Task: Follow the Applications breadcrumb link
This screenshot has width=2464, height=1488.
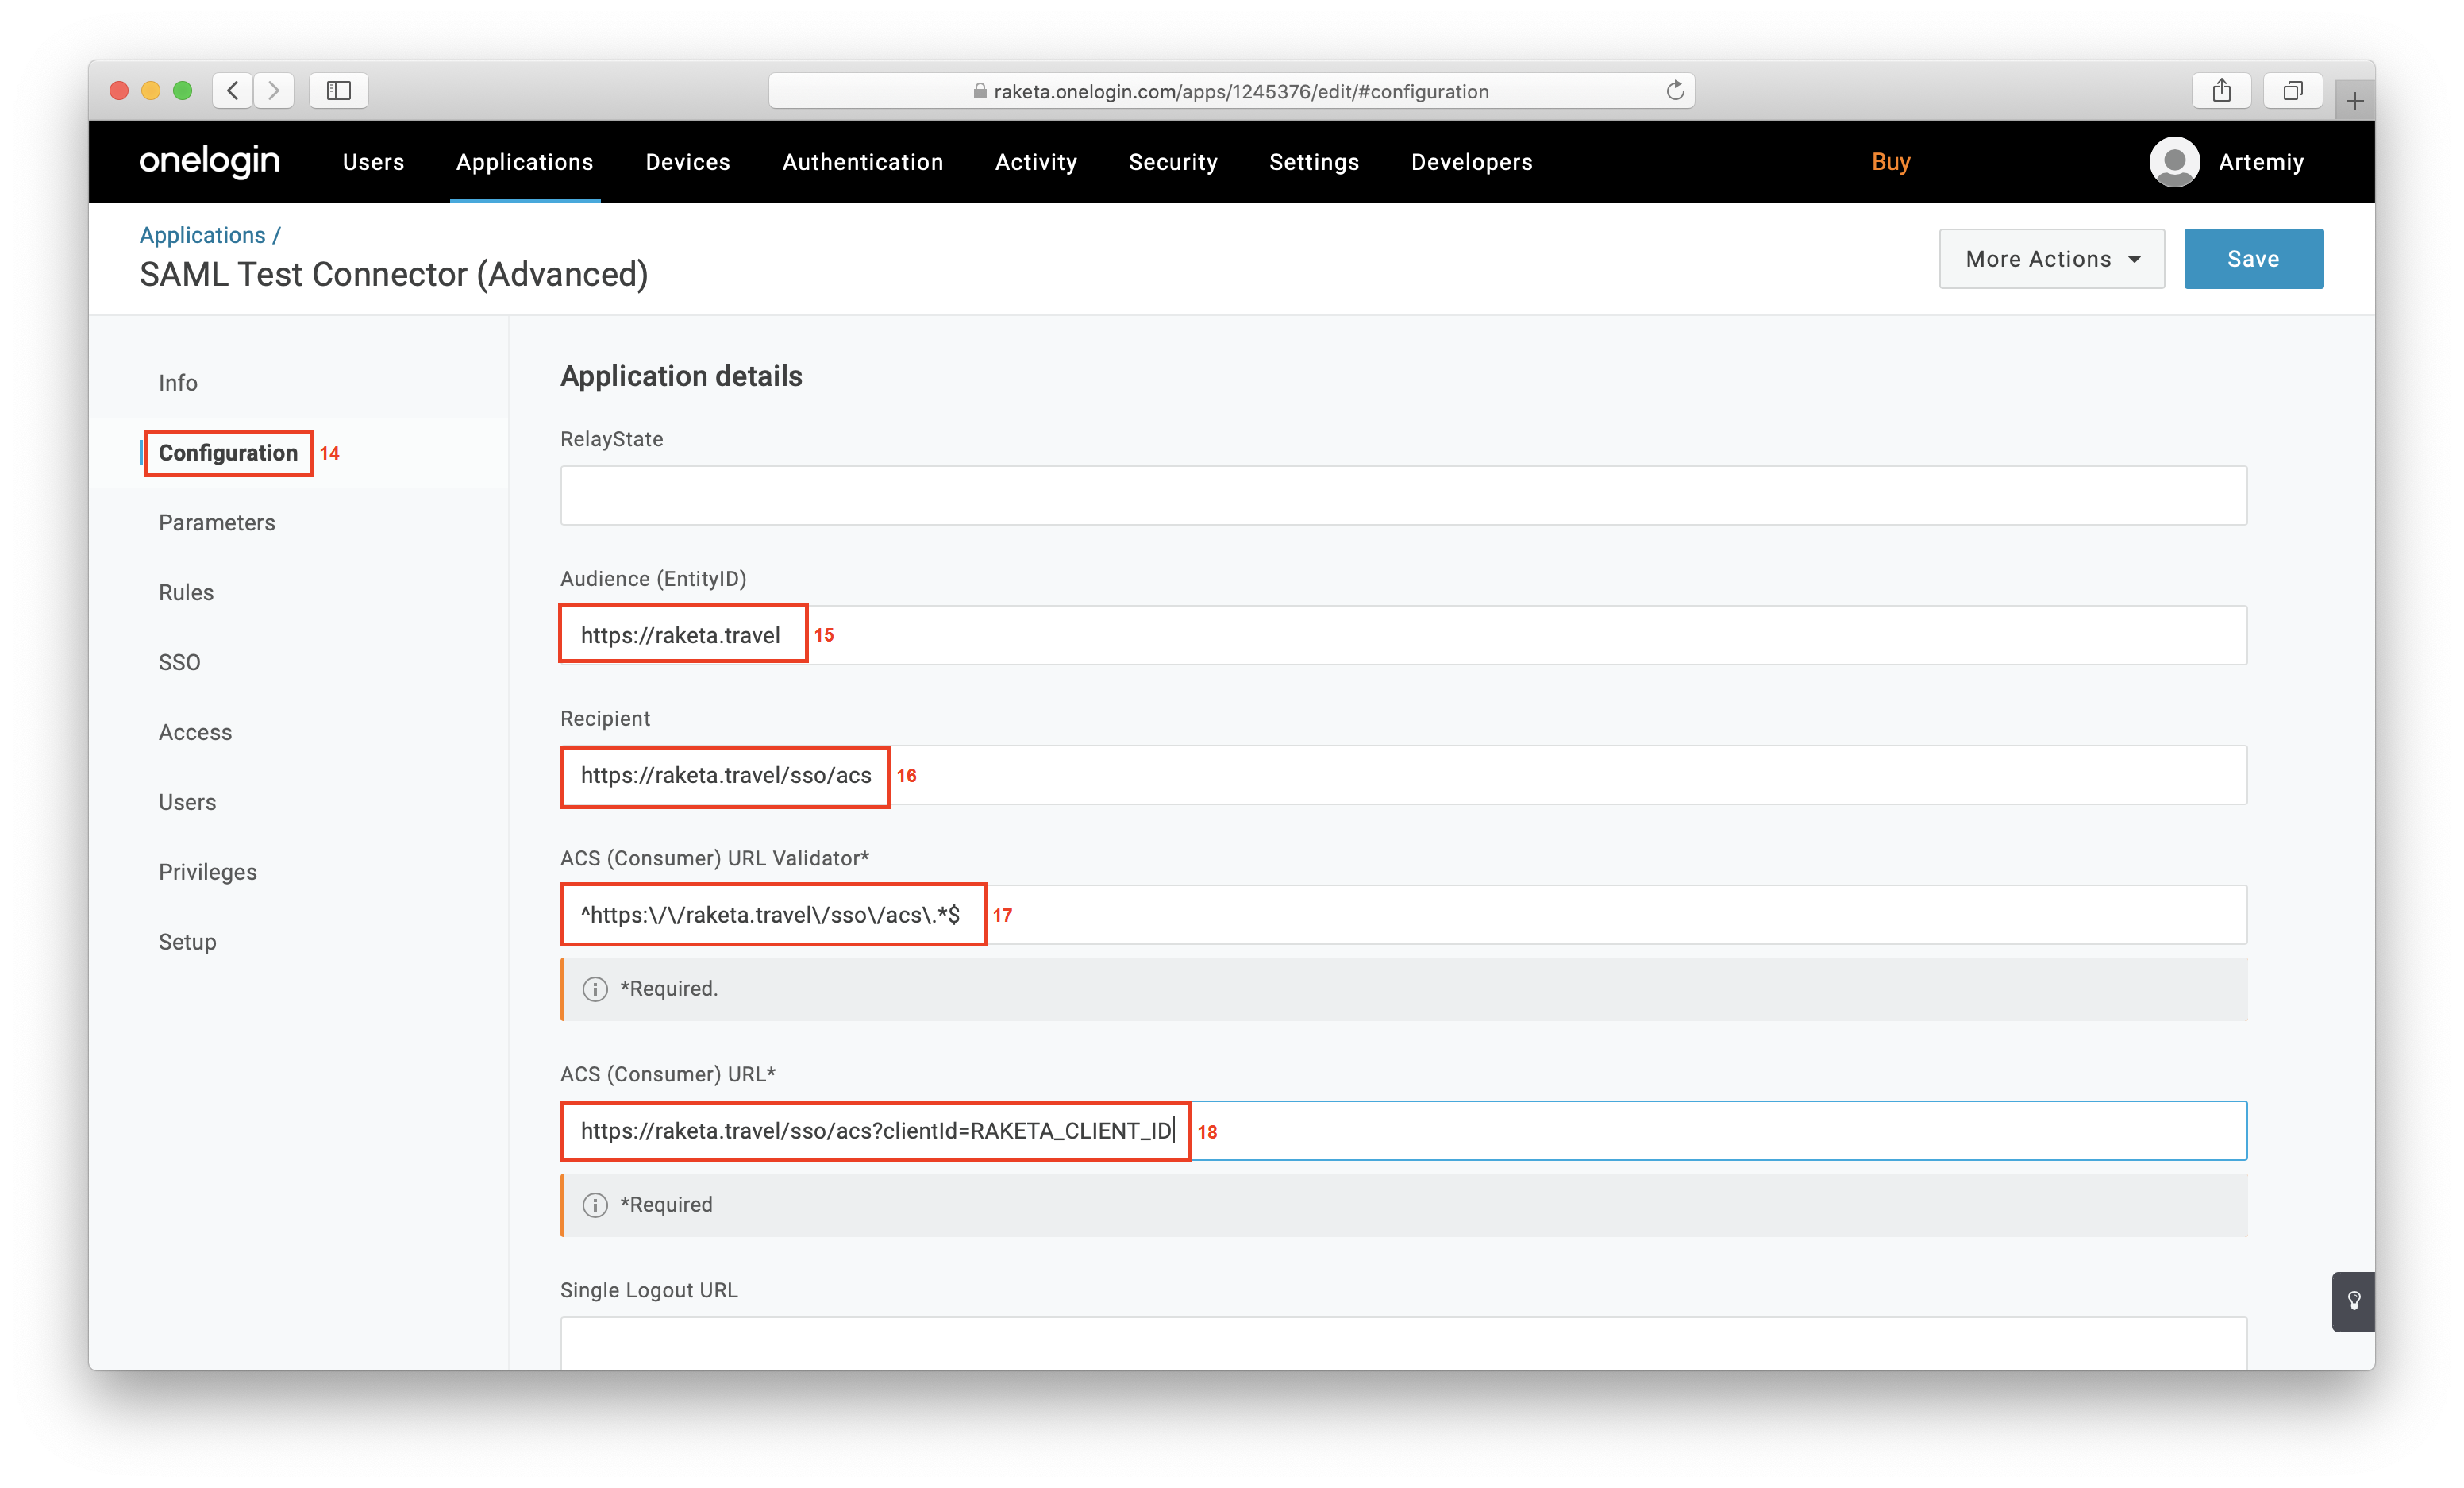Action: click(202, 235)
